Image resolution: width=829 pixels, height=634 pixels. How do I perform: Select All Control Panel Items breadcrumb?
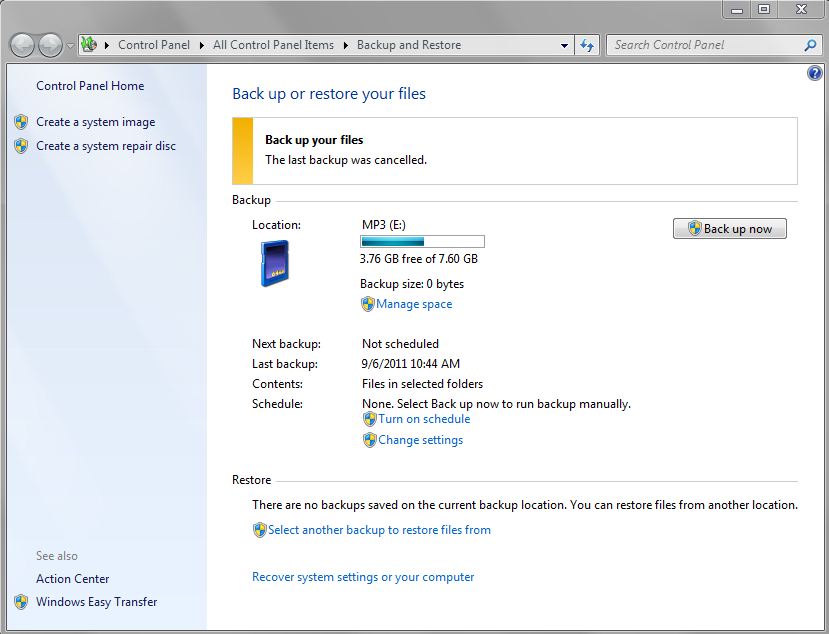273,45
